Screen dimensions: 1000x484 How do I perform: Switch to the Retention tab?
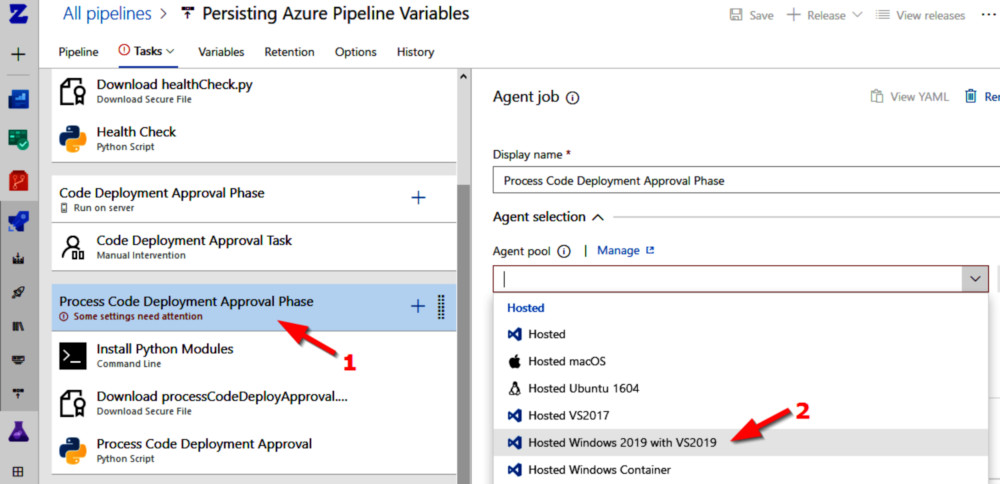tap(290, 52)
